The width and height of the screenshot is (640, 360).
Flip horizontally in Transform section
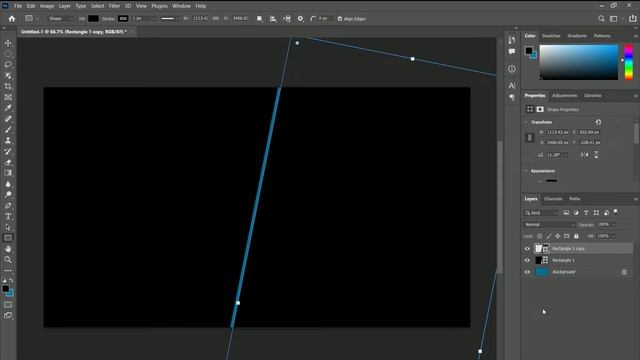[584, 155]
